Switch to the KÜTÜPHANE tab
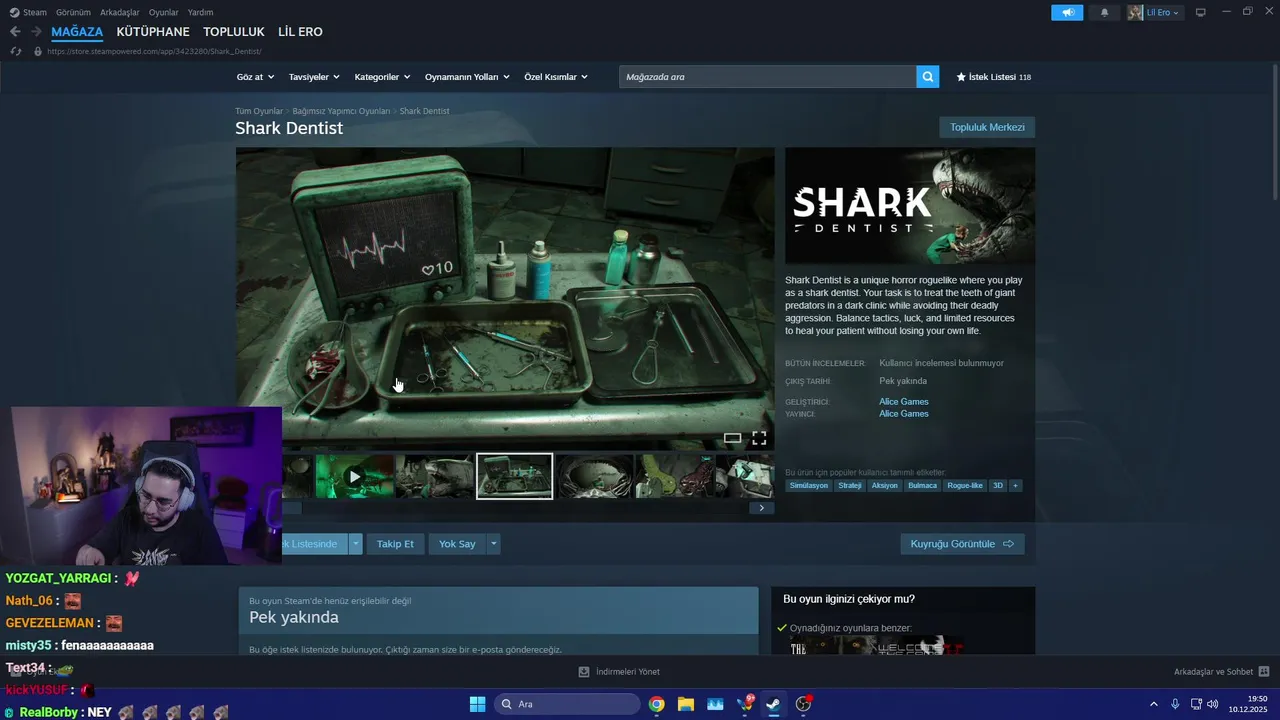Screen dimensions: 1280x720 tap(153, 32)
